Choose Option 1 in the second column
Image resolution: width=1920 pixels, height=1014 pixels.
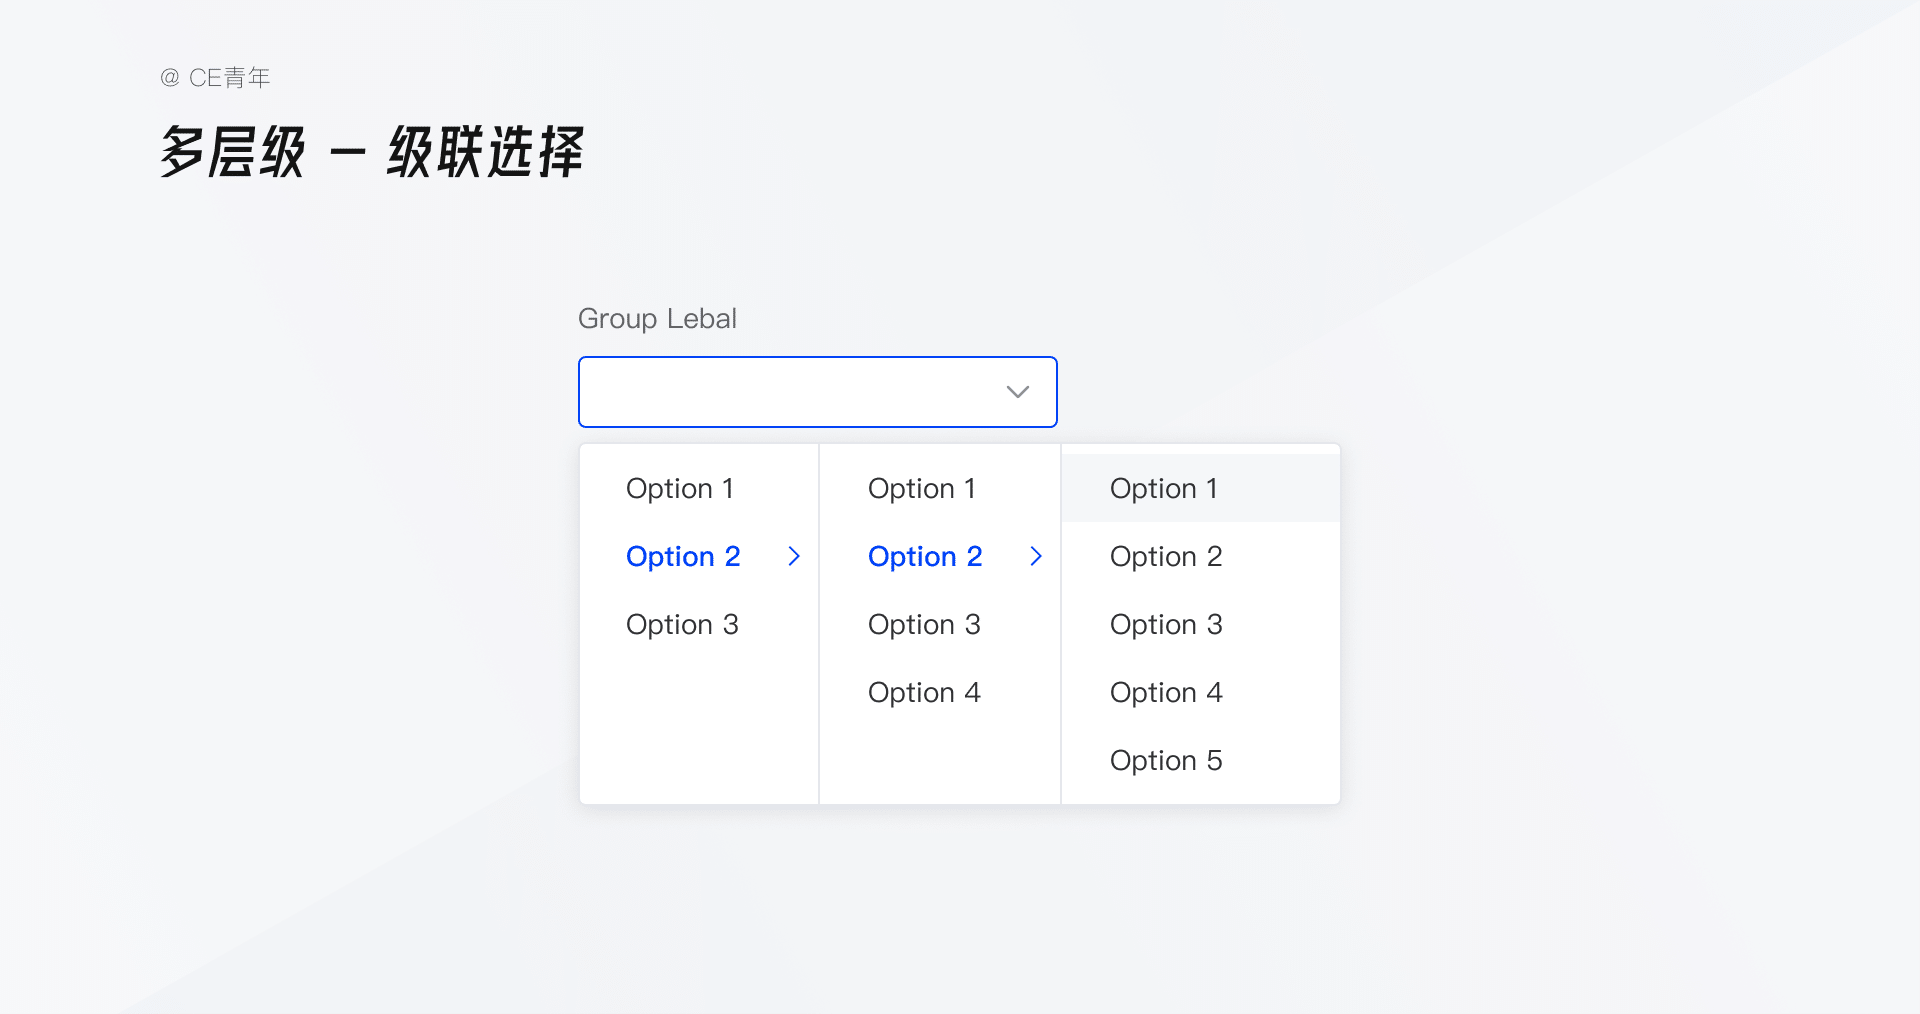[922, 488]
